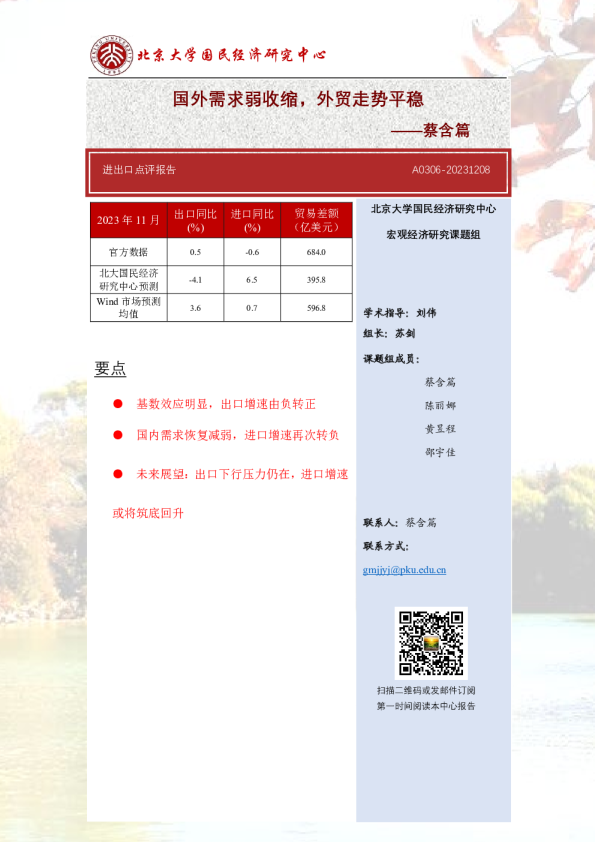The height and width of the screenshot is (842, 595).
Task: Click the Wind trade balance 596.8
Action: 316,308
